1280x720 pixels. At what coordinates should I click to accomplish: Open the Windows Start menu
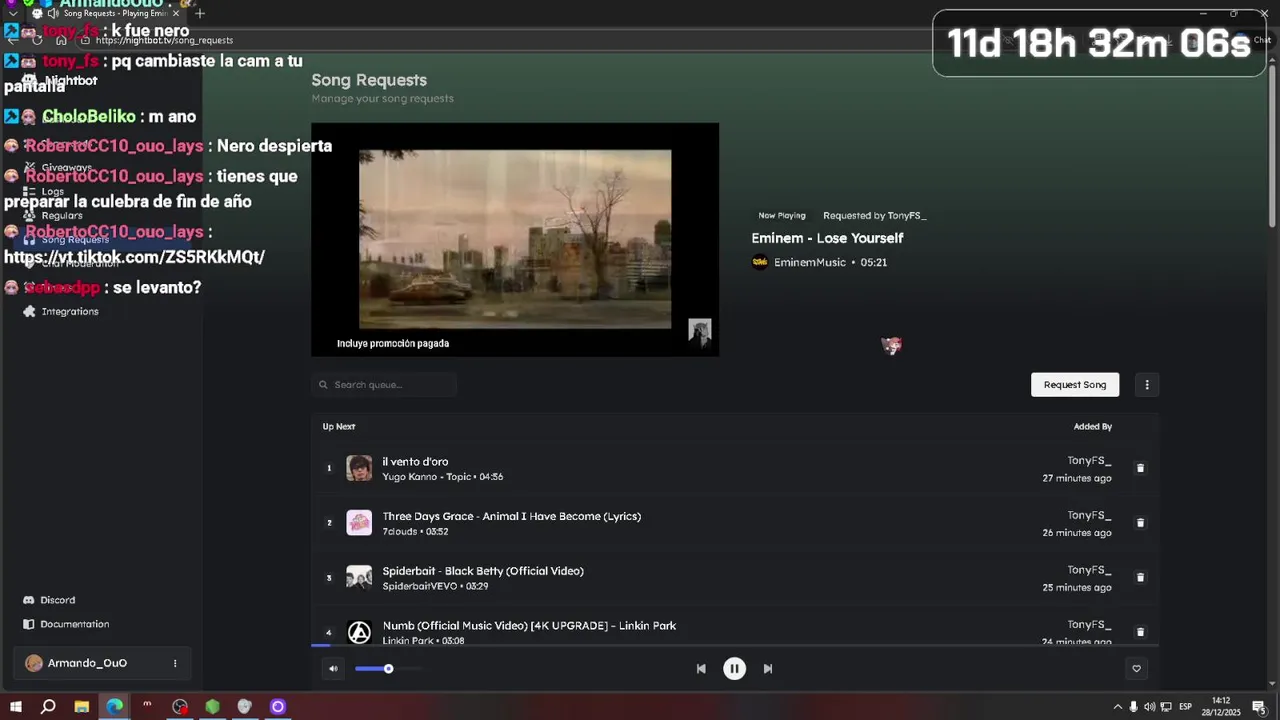click(15, 707)
